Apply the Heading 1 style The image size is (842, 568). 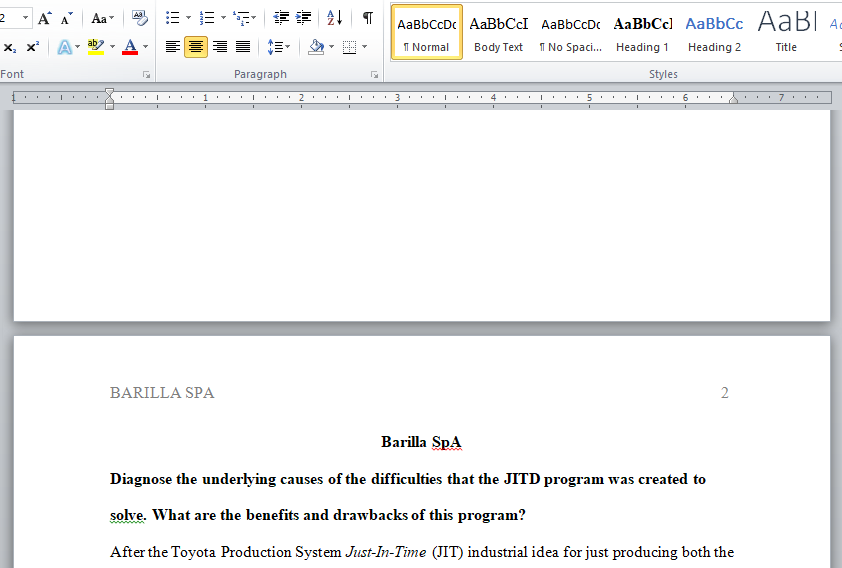642,32
